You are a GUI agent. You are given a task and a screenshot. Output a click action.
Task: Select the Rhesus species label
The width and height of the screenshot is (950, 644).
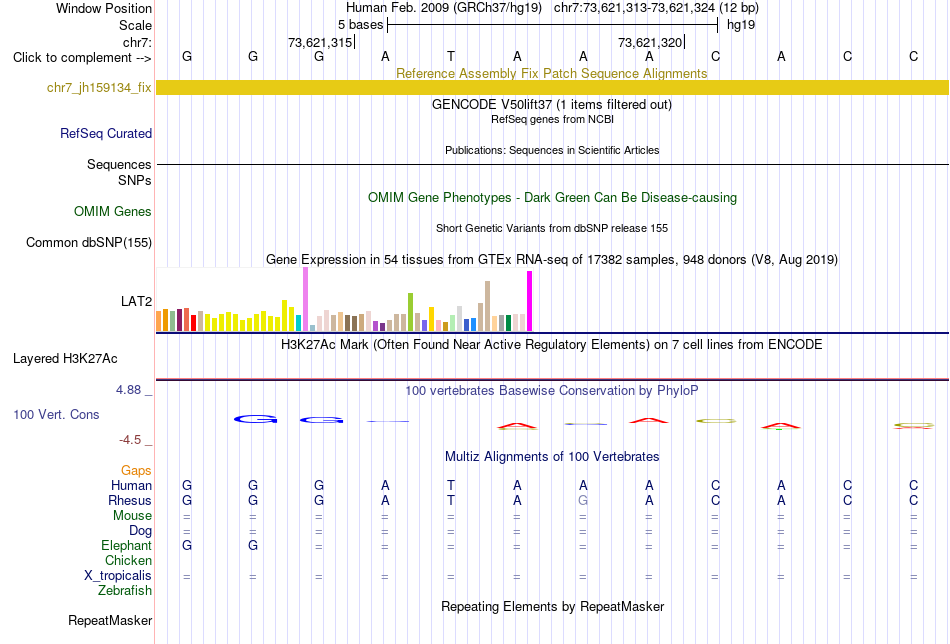tap(130, 500)
